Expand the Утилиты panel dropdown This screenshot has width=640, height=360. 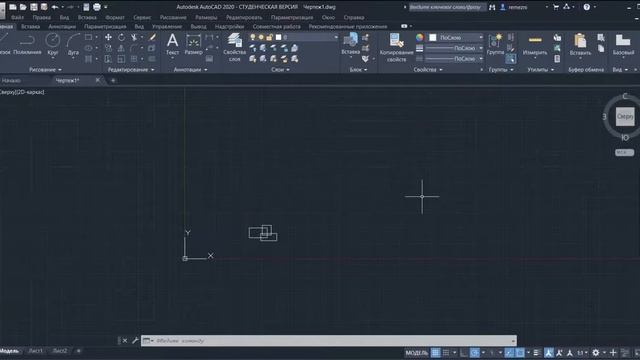point(540,70)
